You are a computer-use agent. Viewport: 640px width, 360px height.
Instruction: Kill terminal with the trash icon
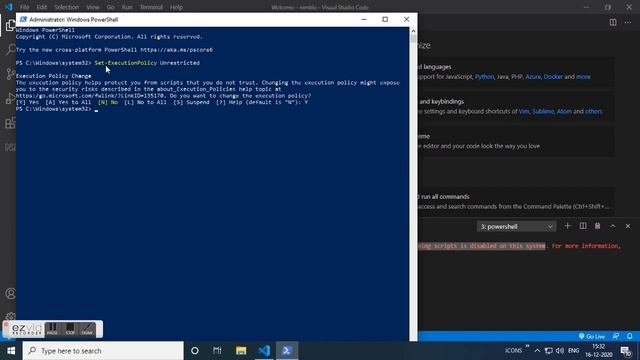(598, 226)
